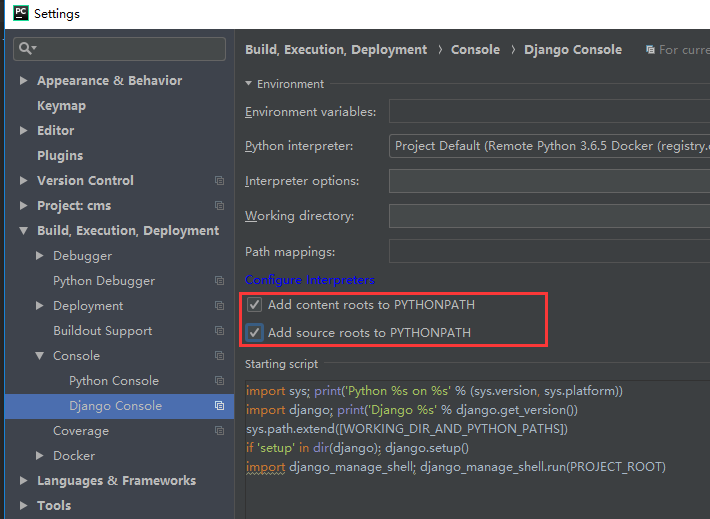Image resolution: width=710 pixels, height=519 pixels.
Task: Open the Keymap settings page
Action: (61, 106)
